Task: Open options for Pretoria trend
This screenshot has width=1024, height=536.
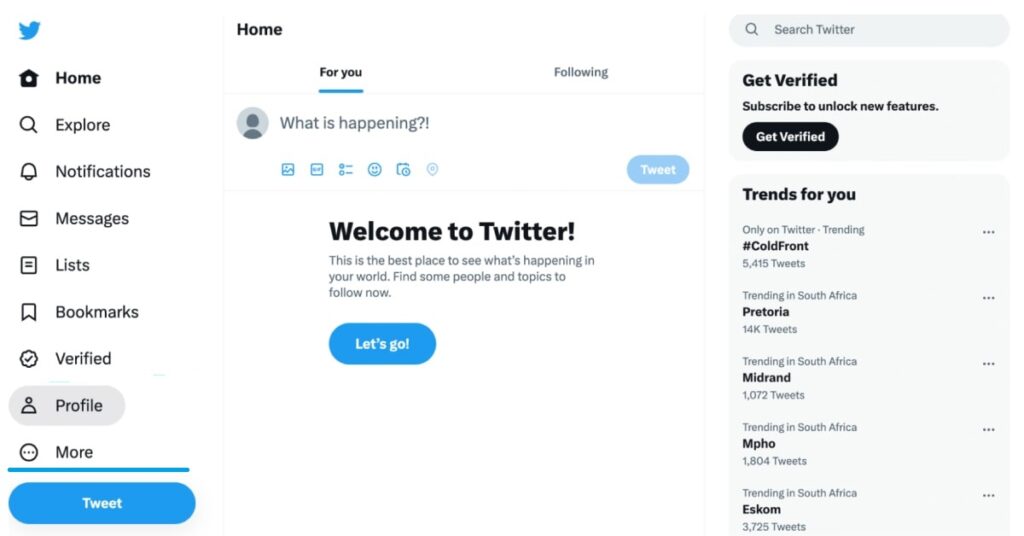Action: [989, 298]
